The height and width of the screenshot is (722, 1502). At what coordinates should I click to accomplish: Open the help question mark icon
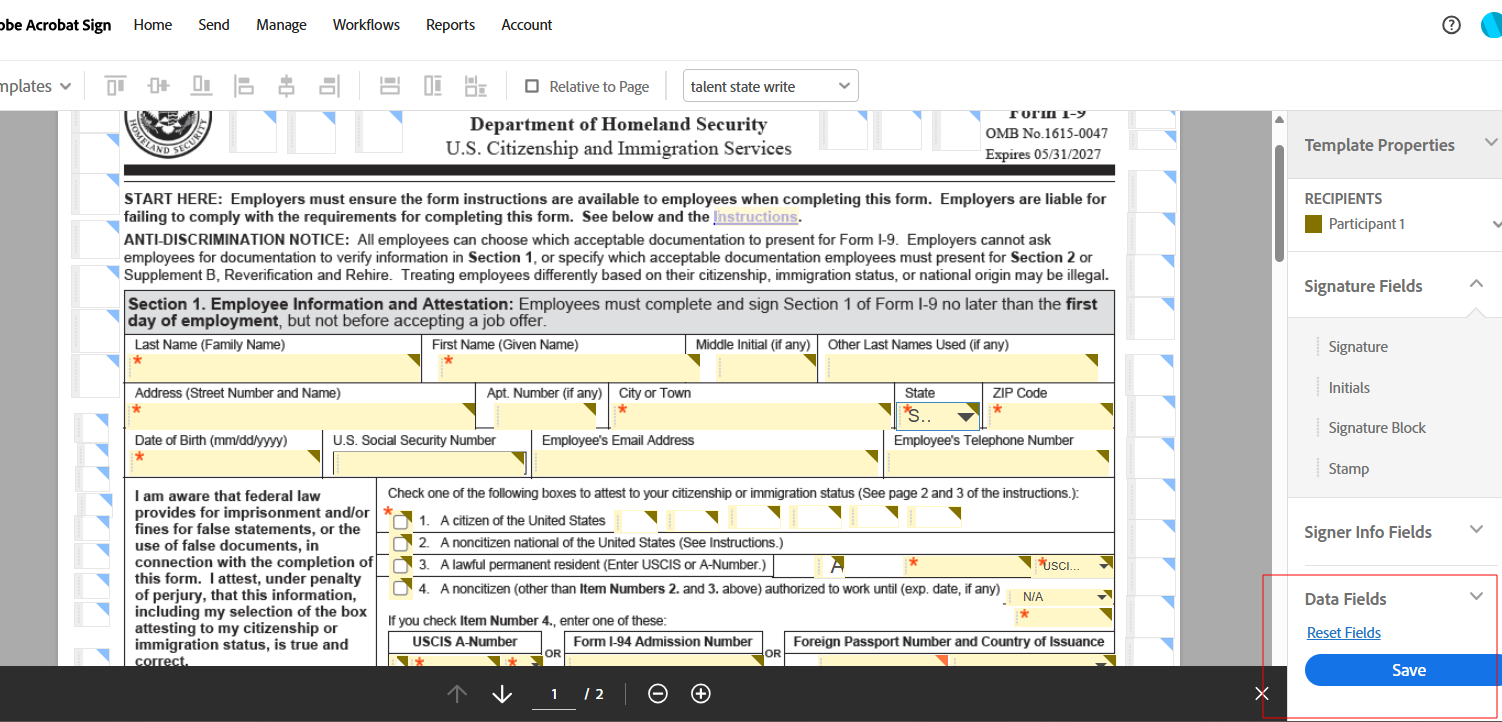[1451, 25]
